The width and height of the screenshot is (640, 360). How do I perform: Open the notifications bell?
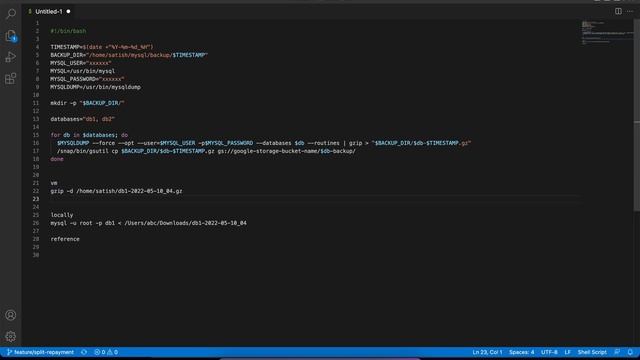630,352
